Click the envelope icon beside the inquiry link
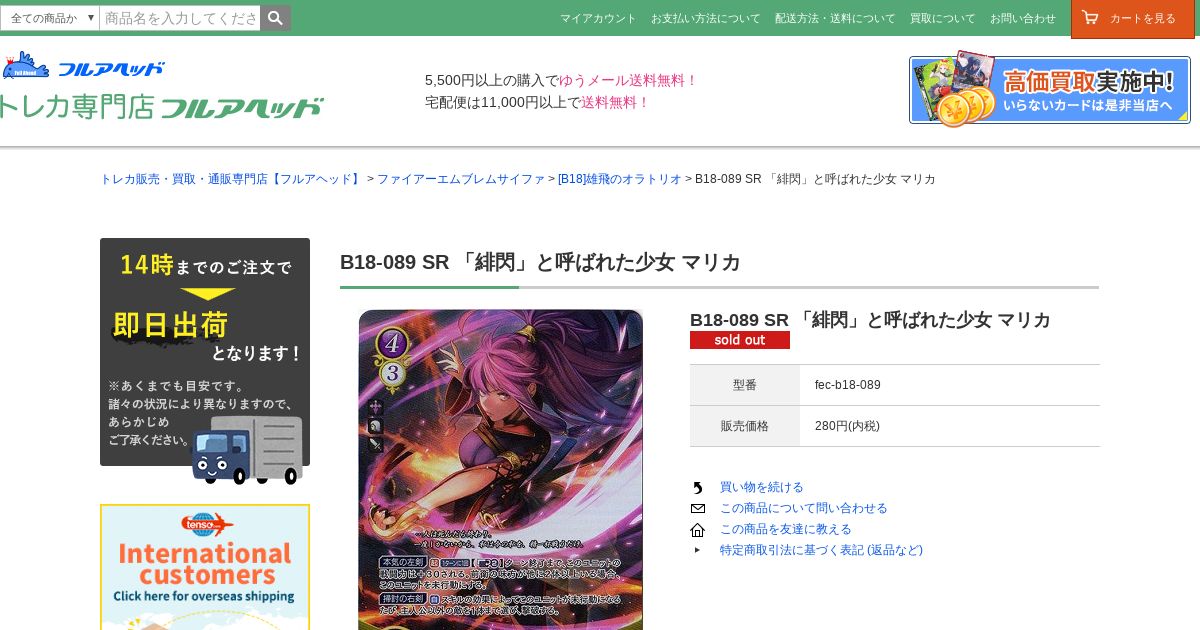This screenshot has height=630, width=1200. click(698, 508)
